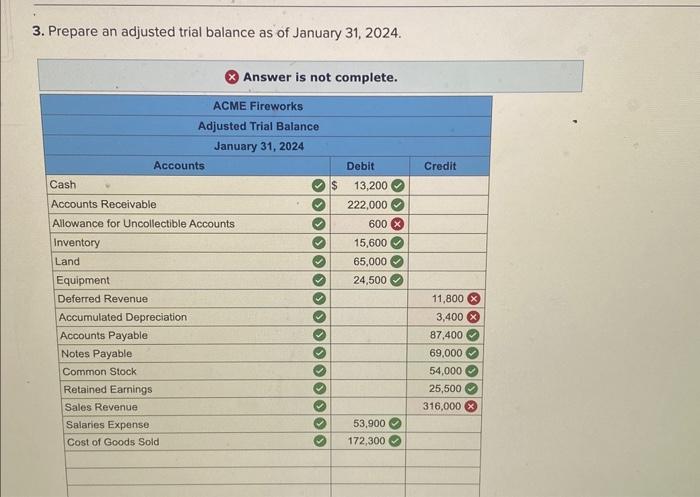Click the green check next to Land account name
This screenshot has width=700, height=497.
318,261
